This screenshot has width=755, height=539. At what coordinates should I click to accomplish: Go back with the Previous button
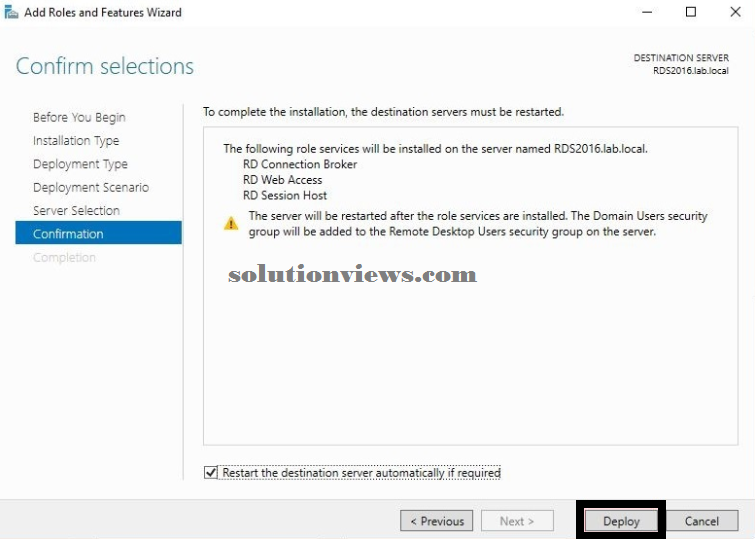[x=436, y=521]
